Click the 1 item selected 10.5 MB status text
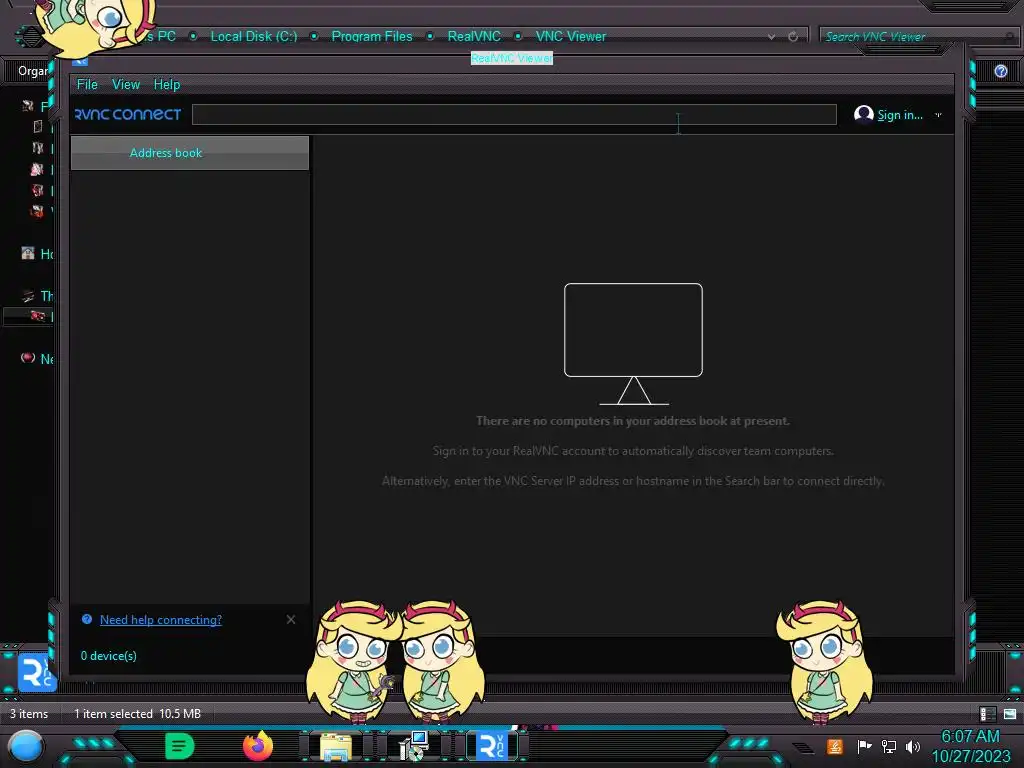Screen dimensions: 1024x768 (x=137, y=714)
